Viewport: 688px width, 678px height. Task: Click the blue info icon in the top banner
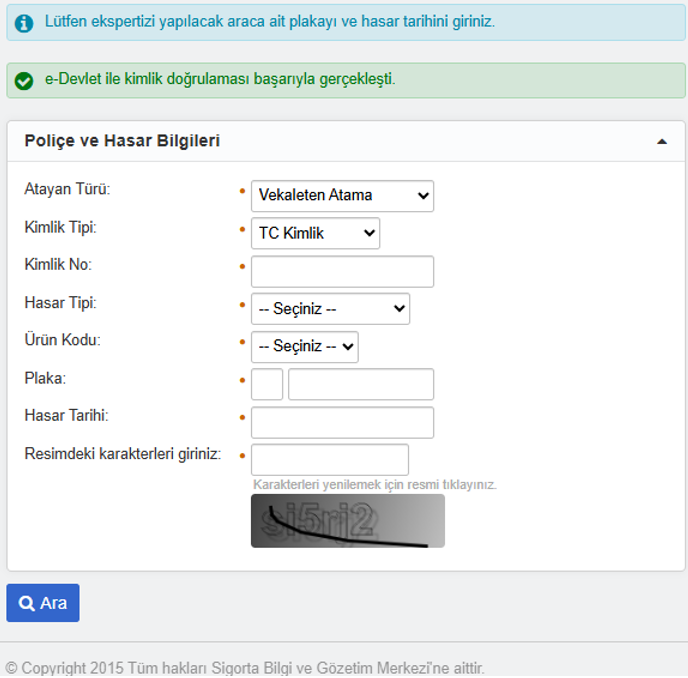[24, 21]
